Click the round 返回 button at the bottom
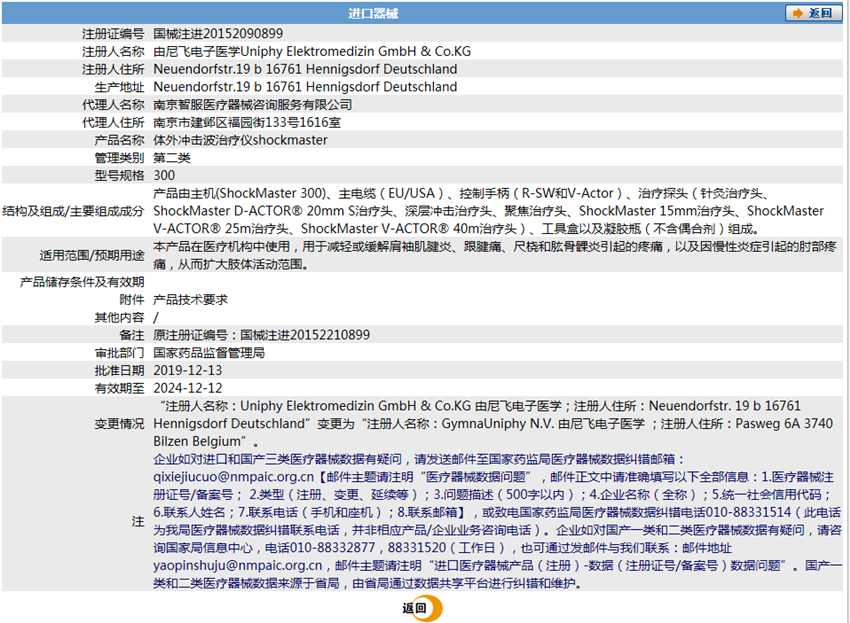 pyautogui.click(x=422, y=608)
